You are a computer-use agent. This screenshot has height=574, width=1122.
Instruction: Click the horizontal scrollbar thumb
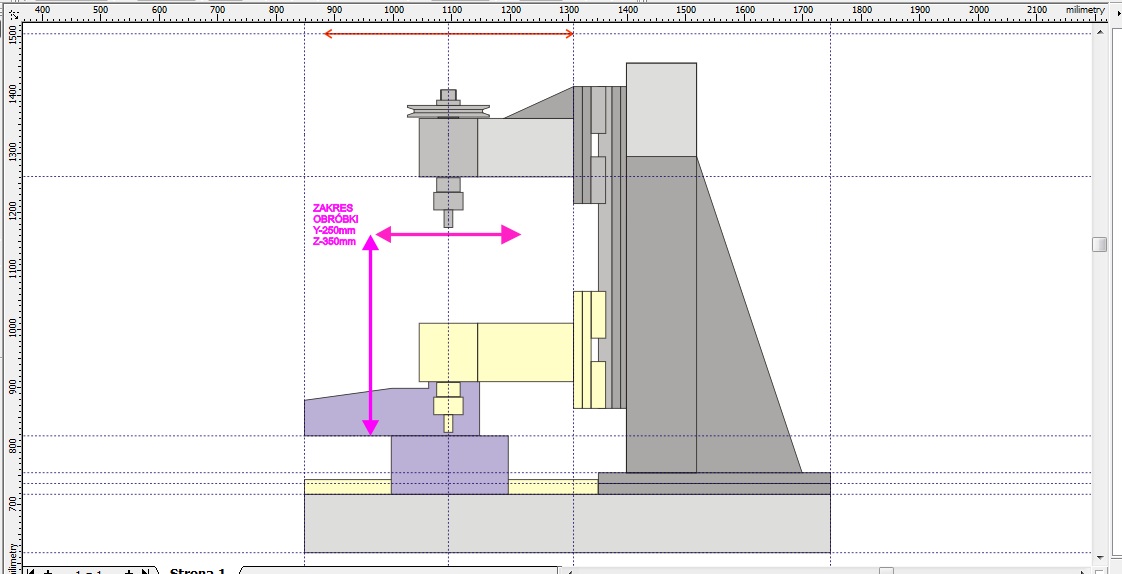[885, 571]
